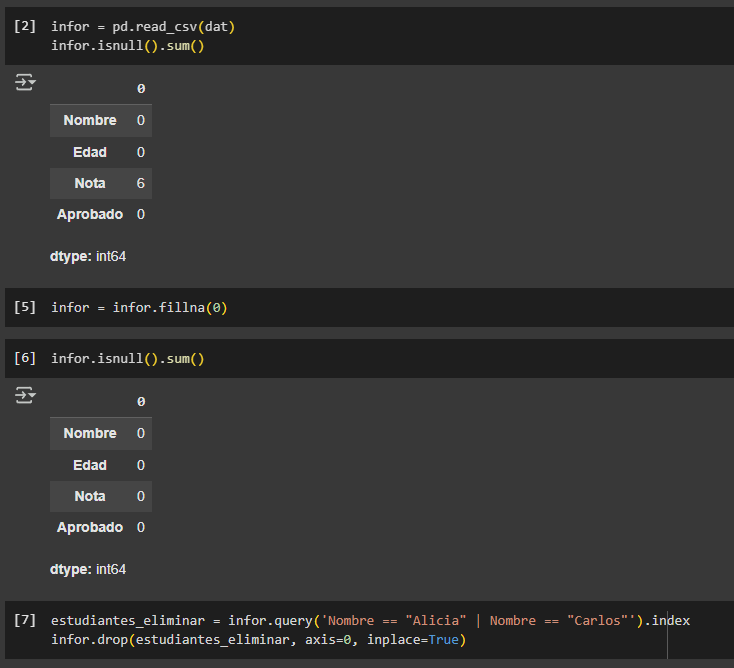Click the dtype: int64 text in first output
The width and height of the screenshot is (734, 668).
pos(88,257)
